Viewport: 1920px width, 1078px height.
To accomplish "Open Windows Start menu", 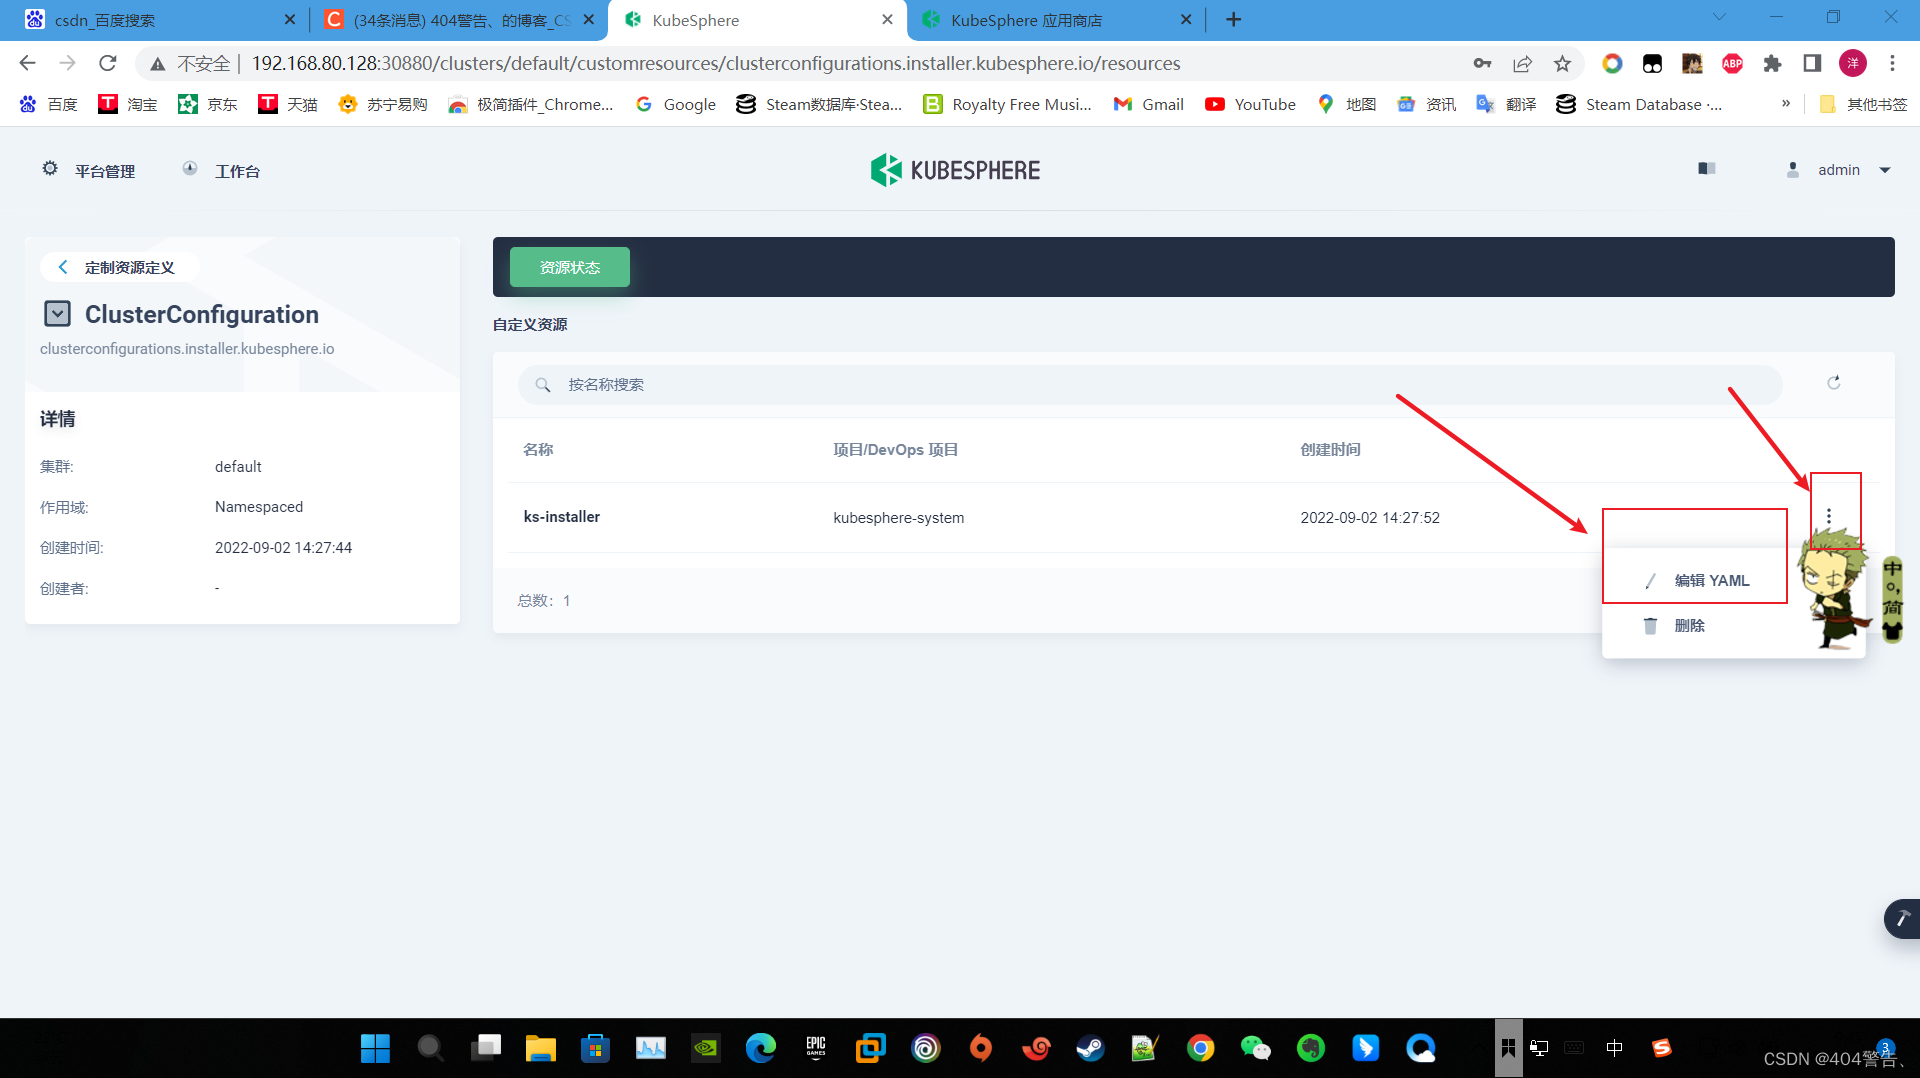I will (x=375, y=1048).
